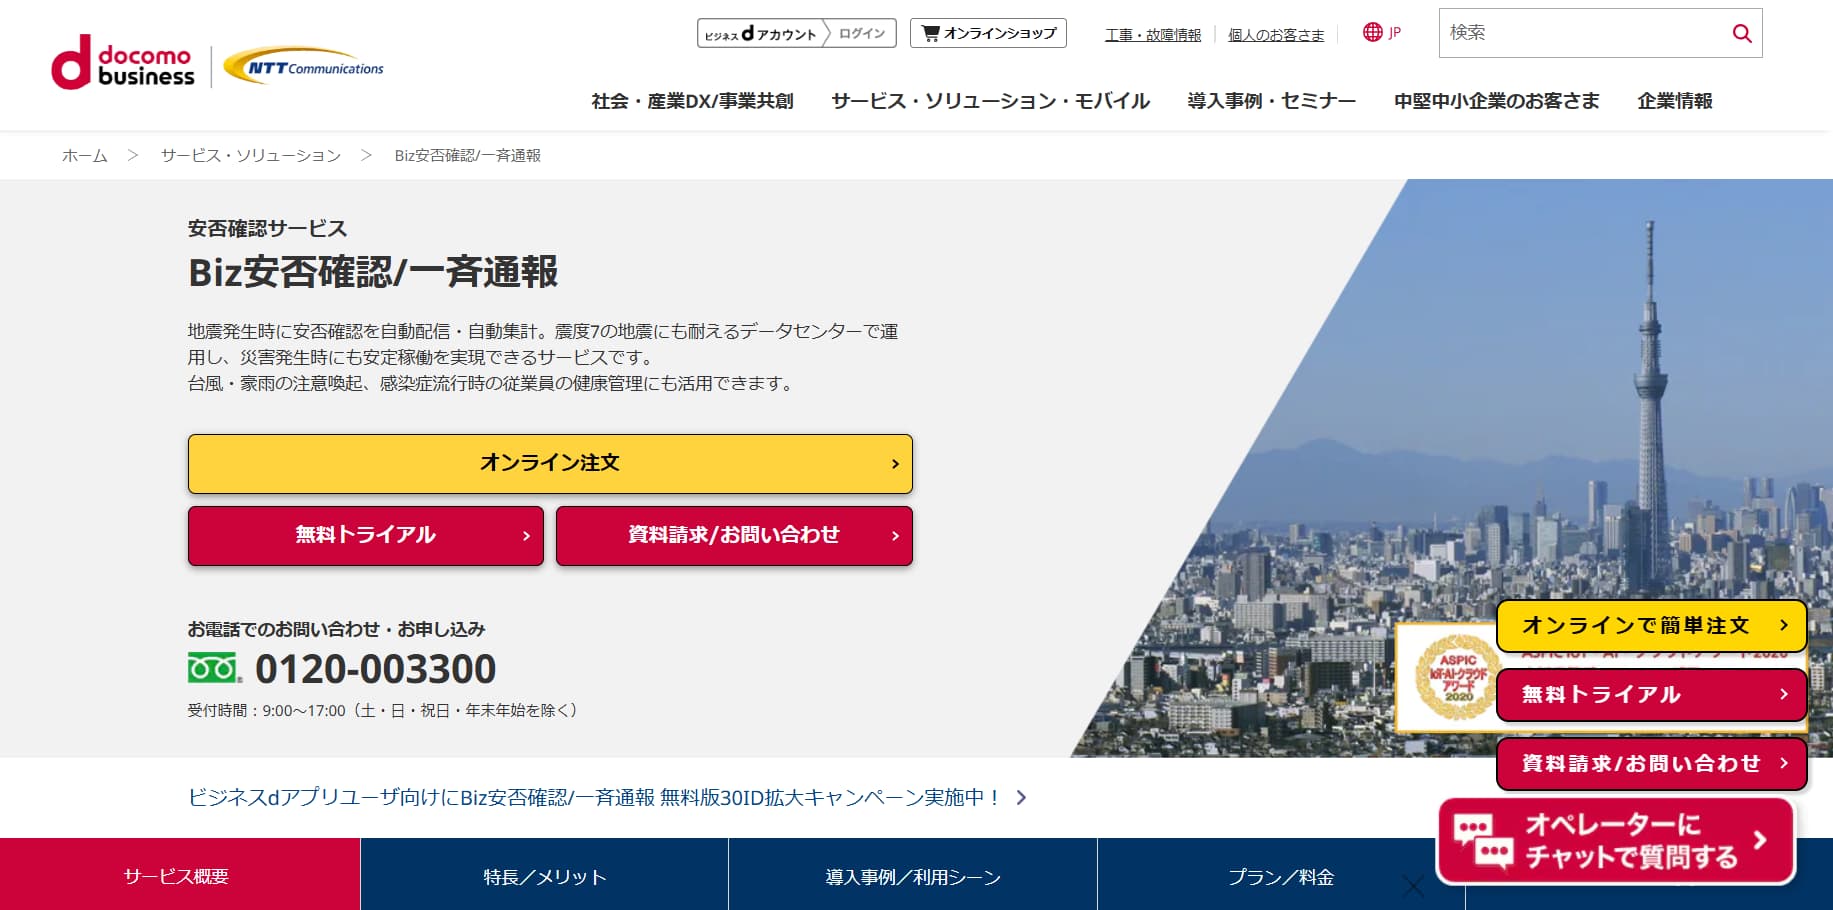Click floating 無料トライアル button

(x=1651, y=694)
